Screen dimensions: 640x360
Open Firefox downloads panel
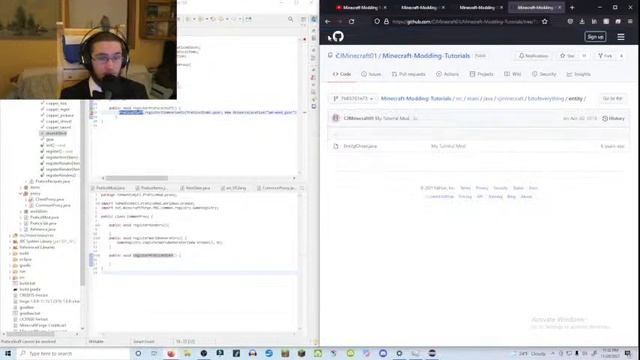[x=582, y=21]
